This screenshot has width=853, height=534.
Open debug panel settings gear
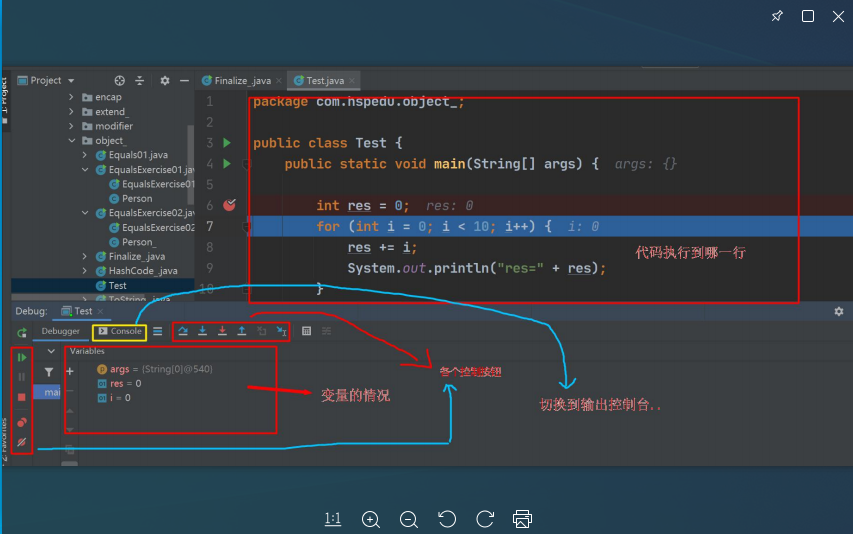tap(839, 311)
